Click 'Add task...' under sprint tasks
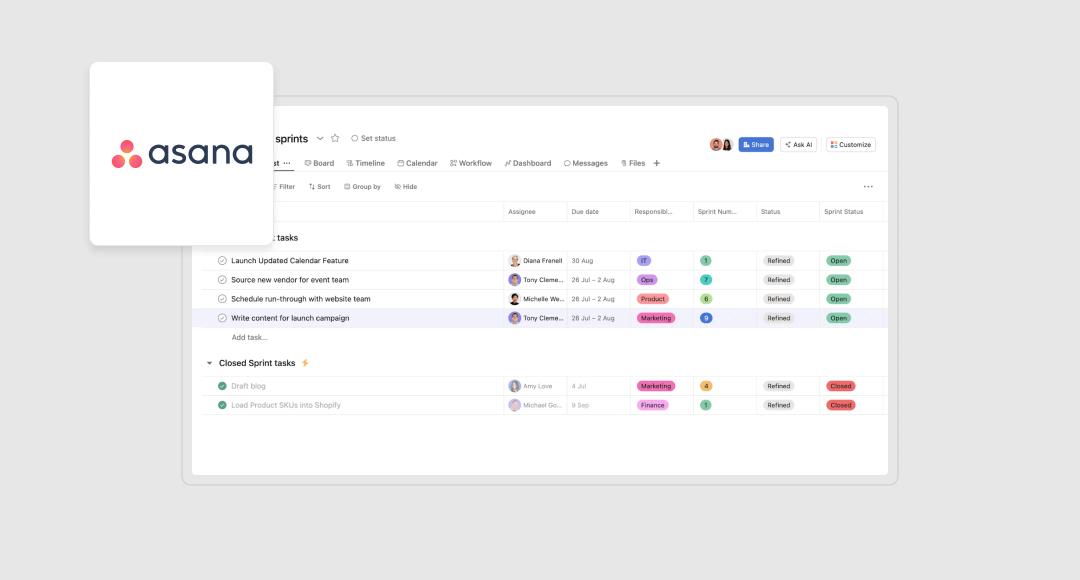This screenshot has height=580, width=1080. (249, 337)
